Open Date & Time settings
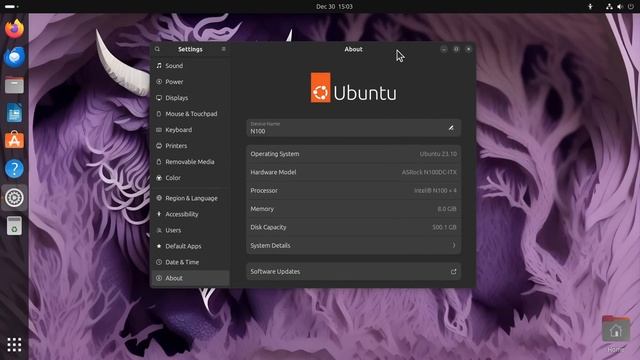The width and height of the screenshot is (640, 360). coord(190,262)
